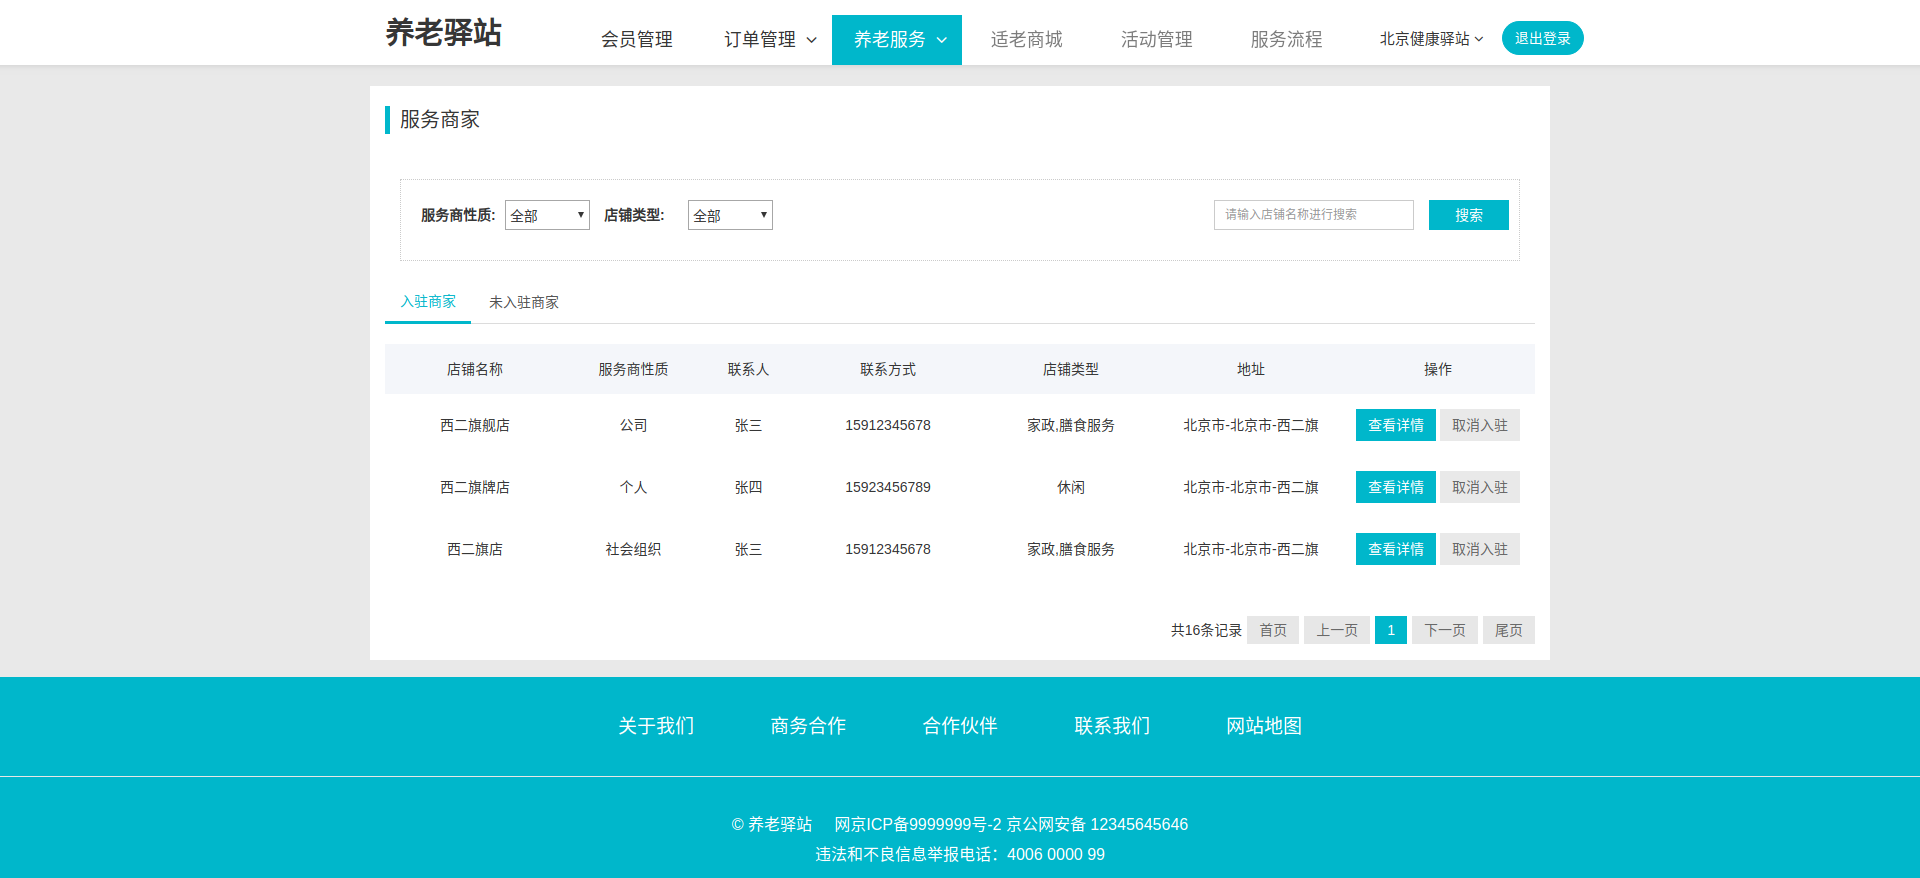Switch to the 未入驻商家 tab
Image resolution: width=1920 pixels, height=878 pixels.
point(524,302)
